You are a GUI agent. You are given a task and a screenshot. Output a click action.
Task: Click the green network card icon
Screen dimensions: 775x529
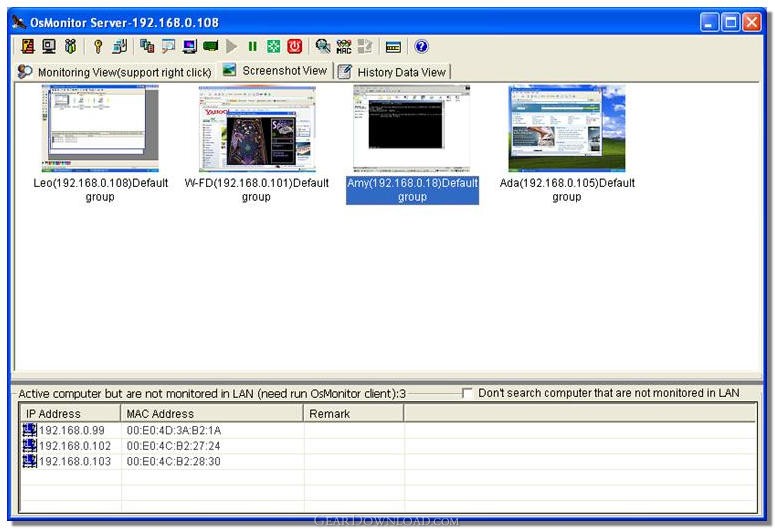(x=211, y=46)
